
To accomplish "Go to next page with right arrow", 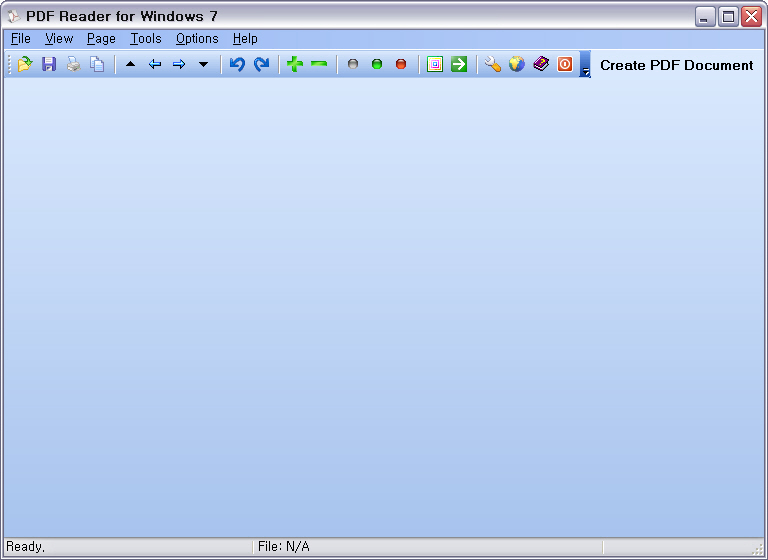I will (x=179, y=64).
